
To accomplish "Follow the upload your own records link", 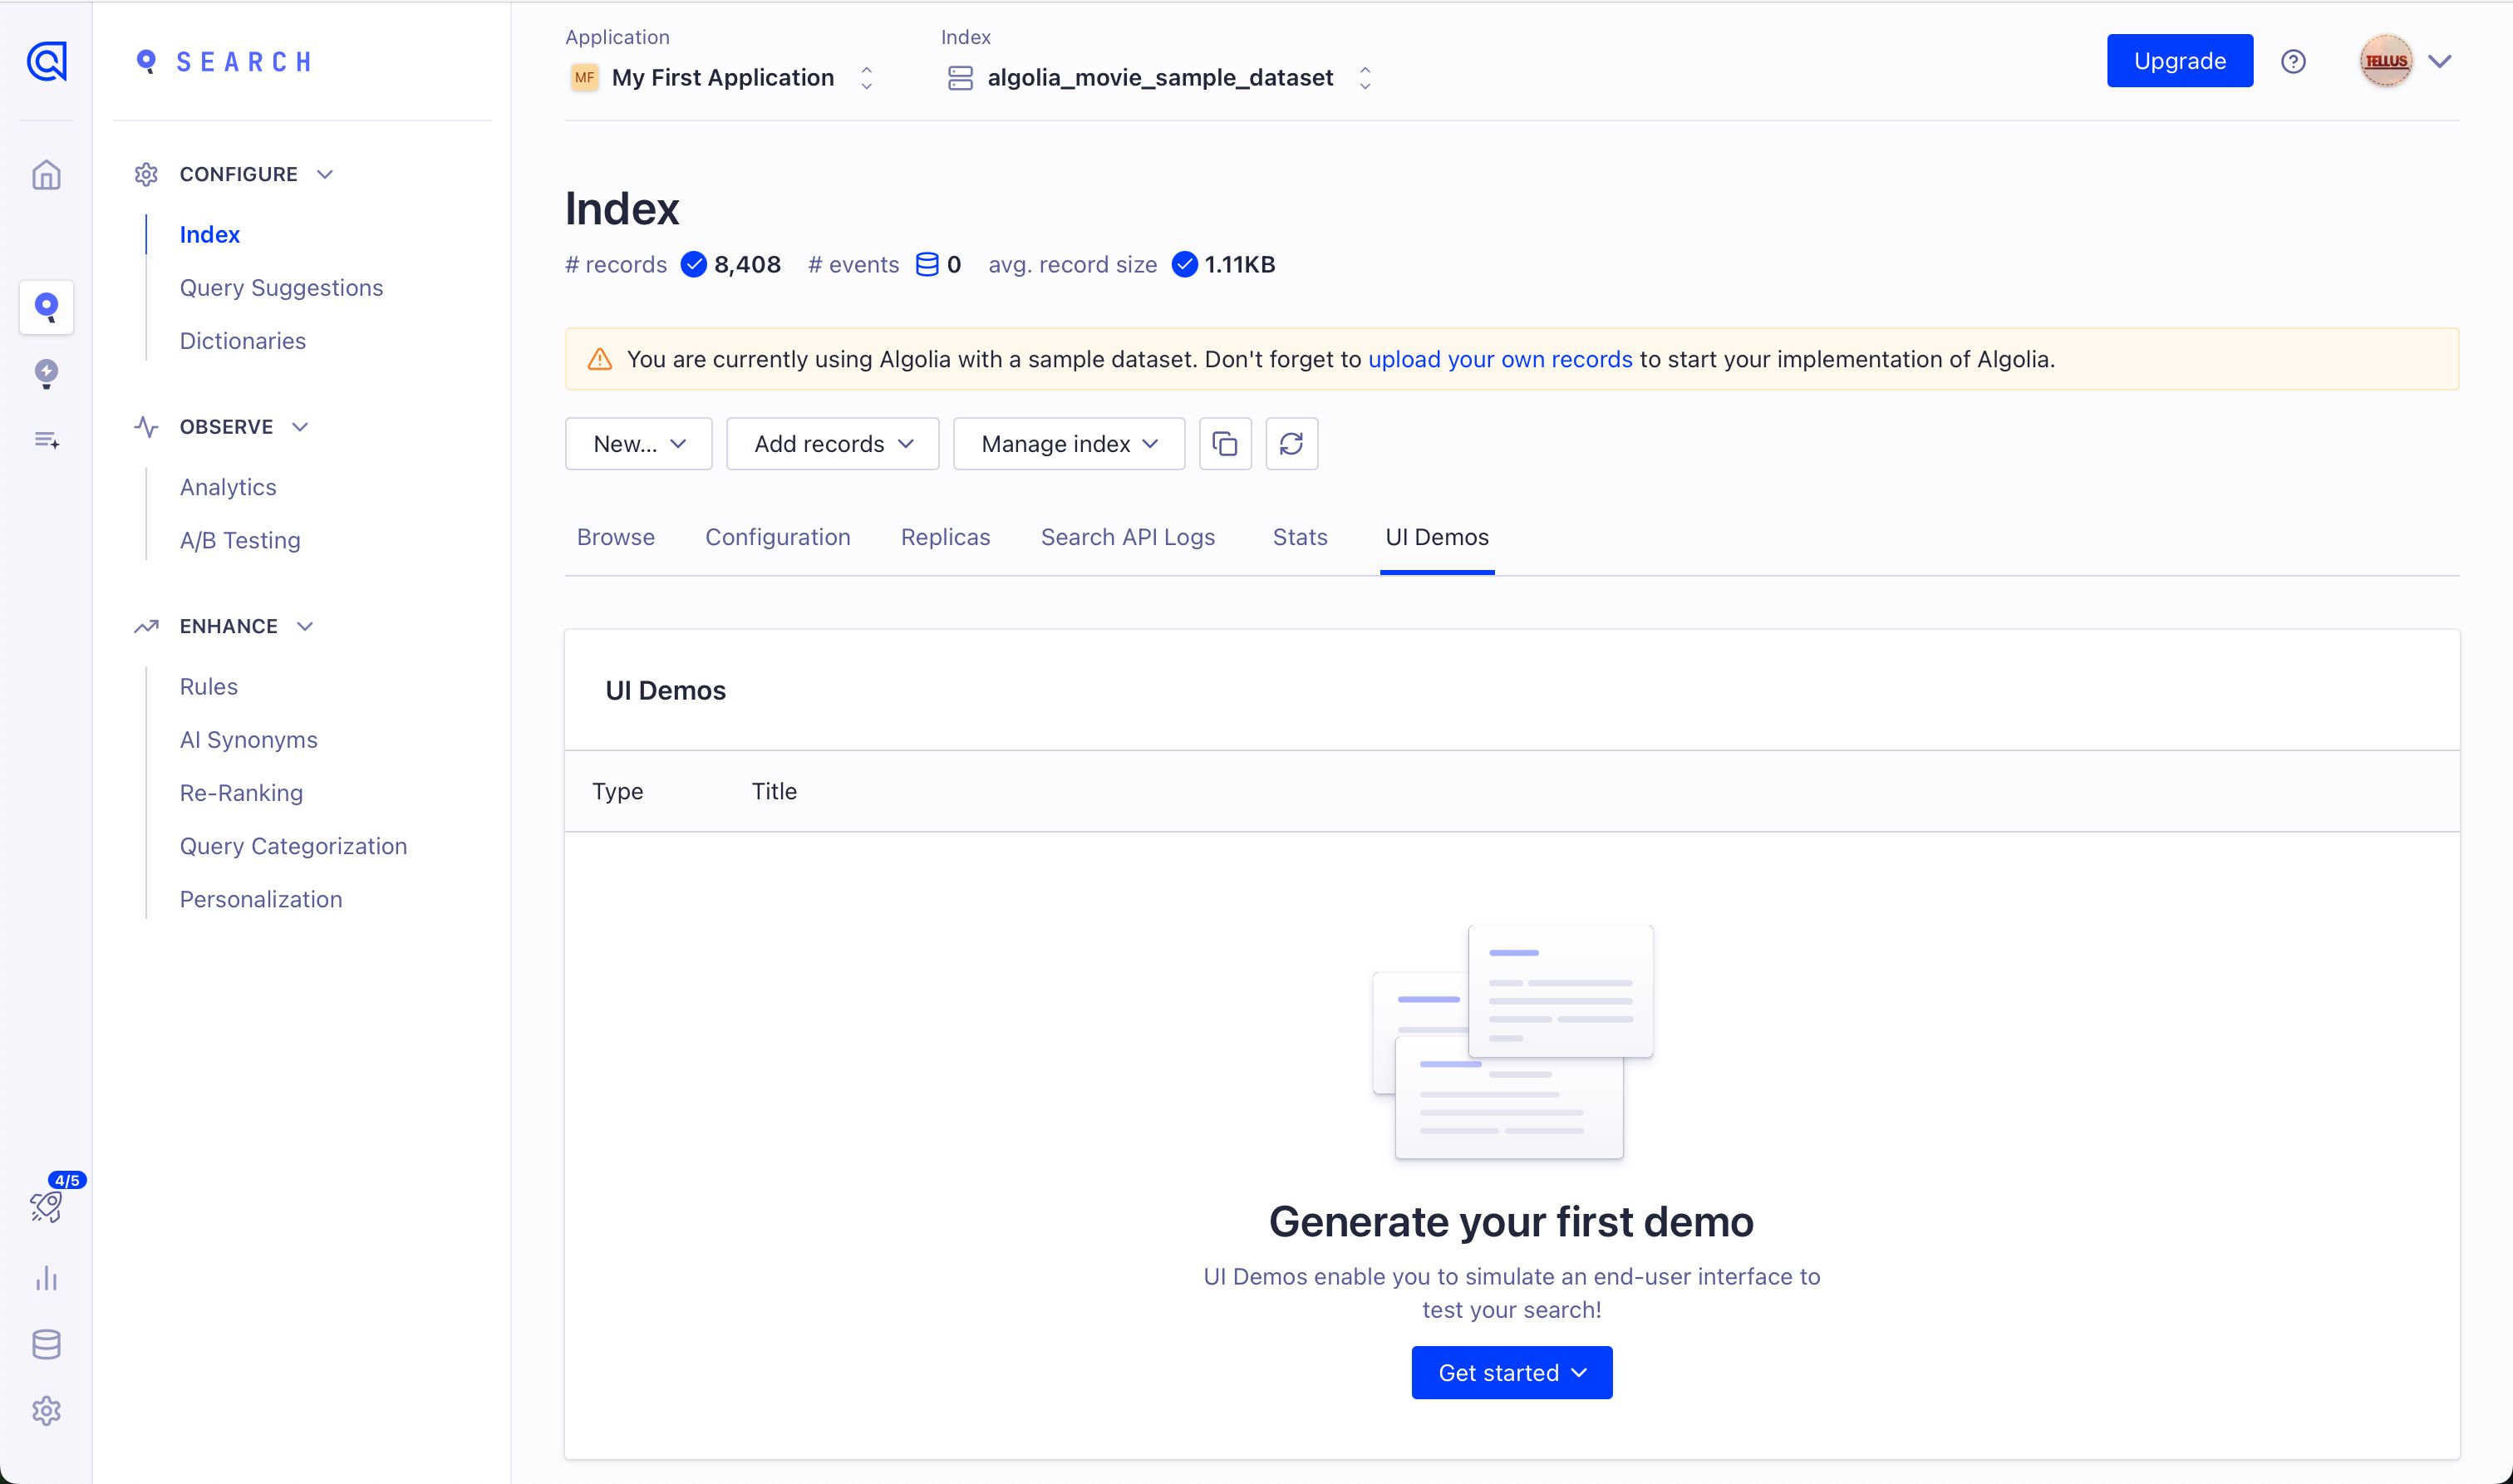I will [x=1499, y=359].
